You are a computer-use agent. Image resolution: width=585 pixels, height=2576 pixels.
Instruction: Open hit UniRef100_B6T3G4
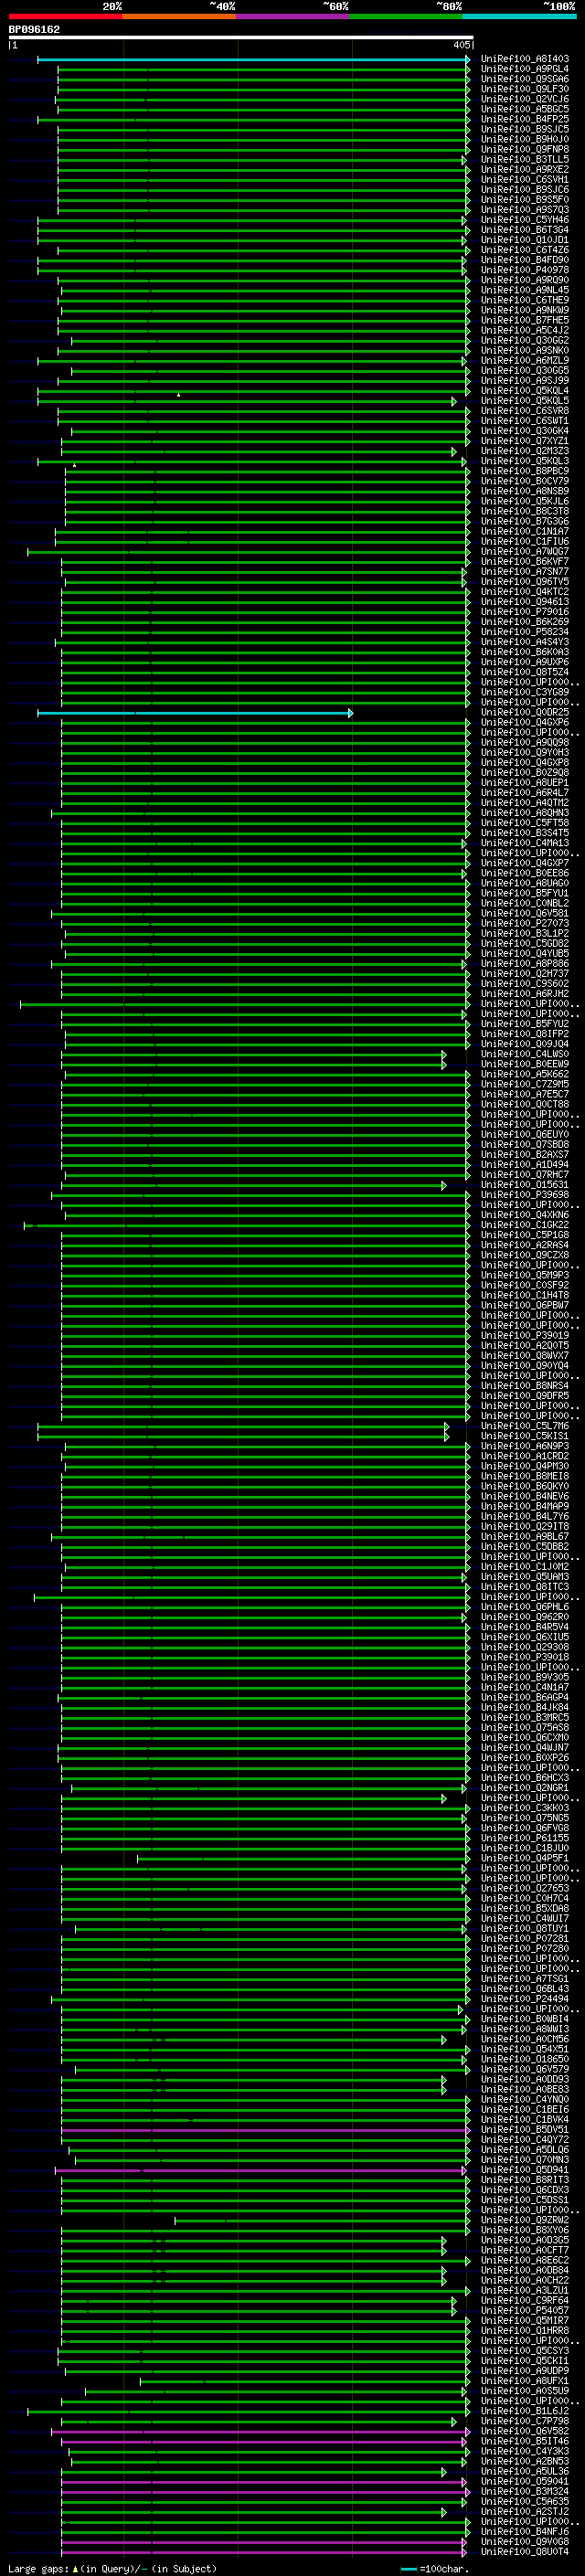click(525, 230)
